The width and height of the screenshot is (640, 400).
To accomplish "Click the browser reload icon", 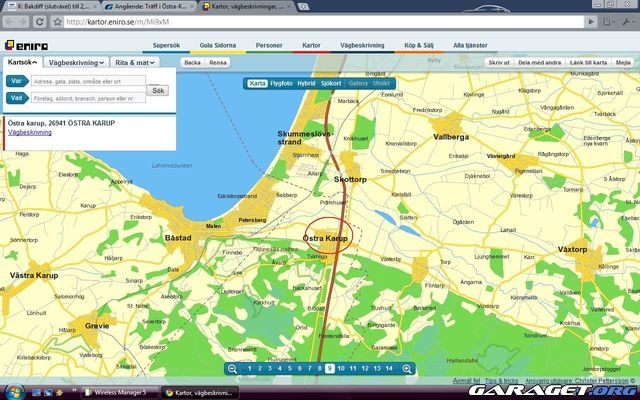I will coord(39,21).
